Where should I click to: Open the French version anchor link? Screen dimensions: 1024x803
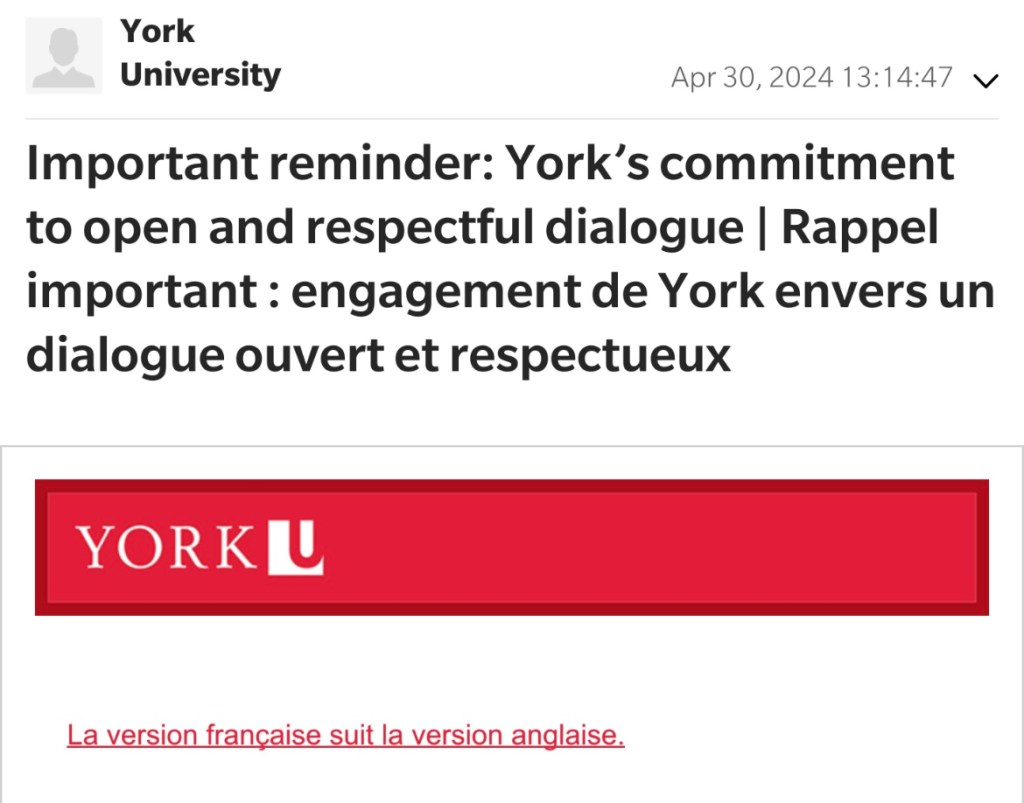(345, 736)
